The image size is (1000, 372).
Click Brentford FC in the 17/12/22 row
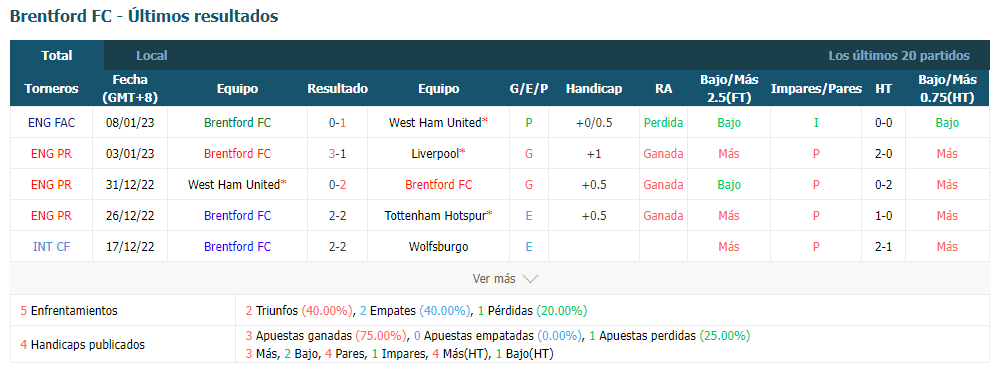237,246
